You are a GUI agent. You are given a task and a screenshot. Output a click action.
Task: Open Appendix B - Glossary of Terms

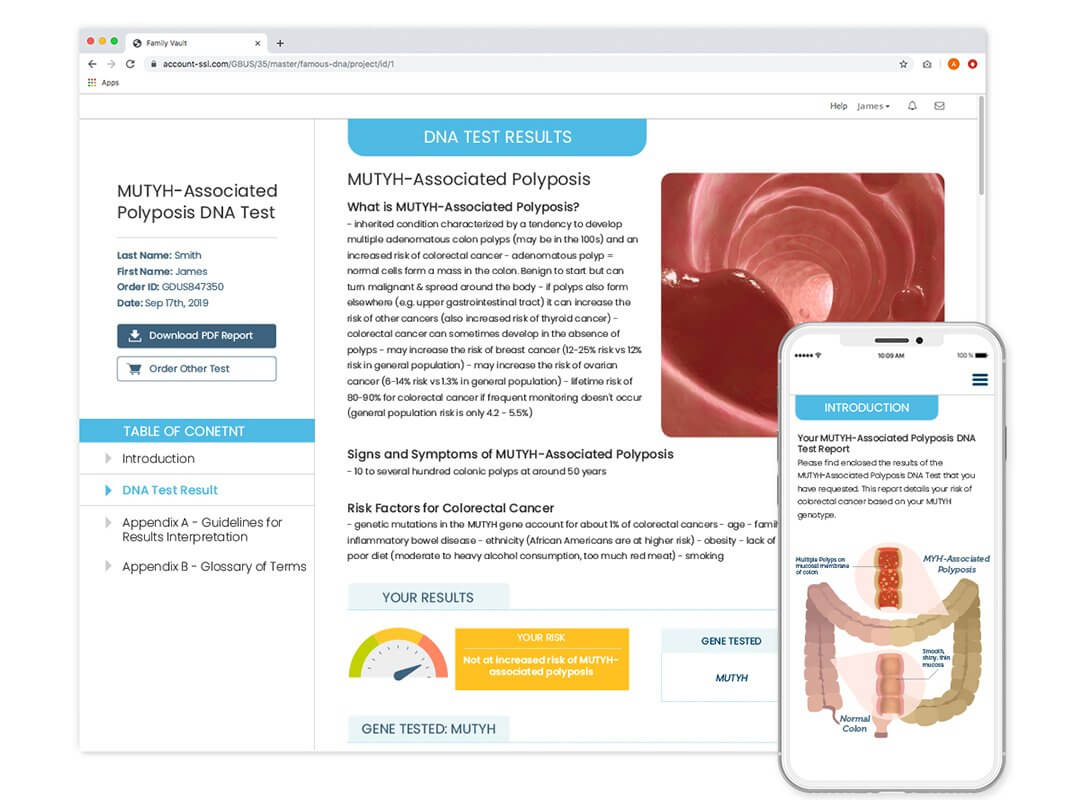coord(214,566)
